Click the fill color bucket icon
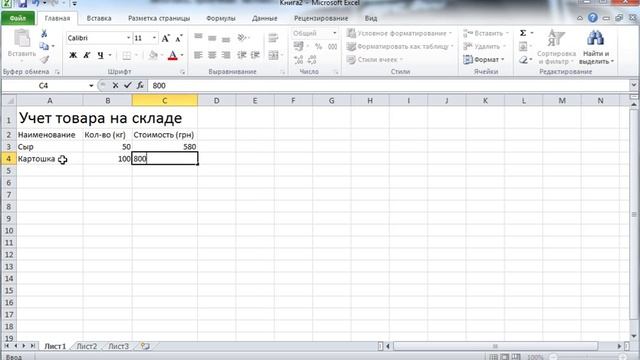The width and height of the screenshot is (640, 360). (153, 55)
